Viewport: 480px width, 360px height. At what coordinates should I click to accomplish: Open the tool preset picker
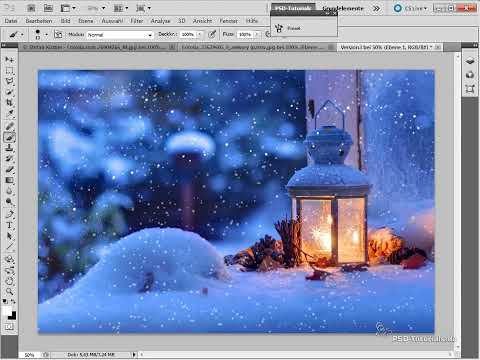click(16, 34)
